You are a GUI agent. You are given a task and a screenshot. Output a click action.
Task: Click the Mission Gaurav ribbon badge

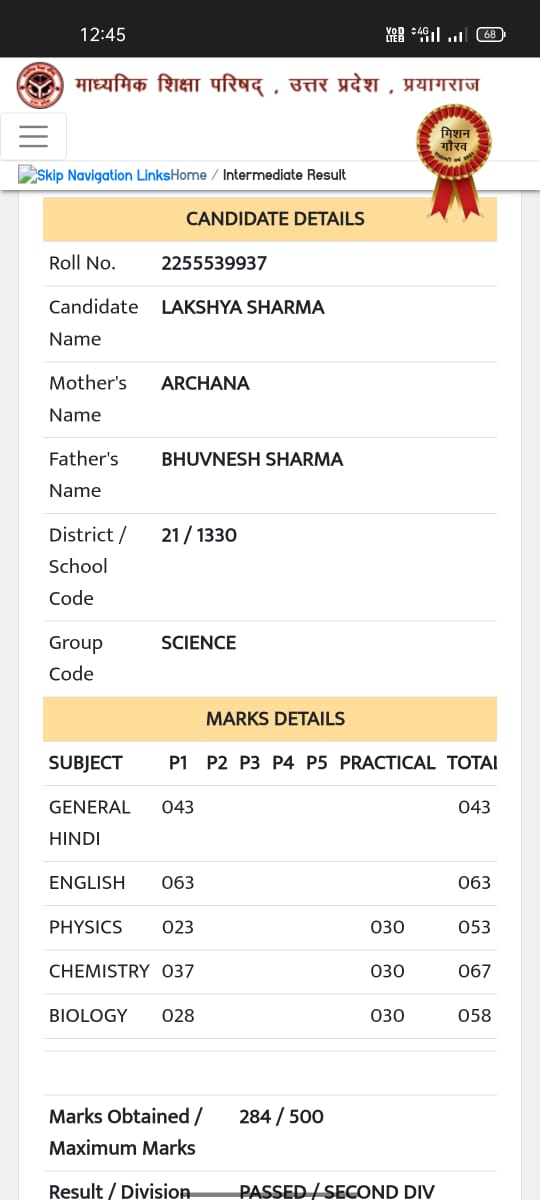tap(454, 159)
